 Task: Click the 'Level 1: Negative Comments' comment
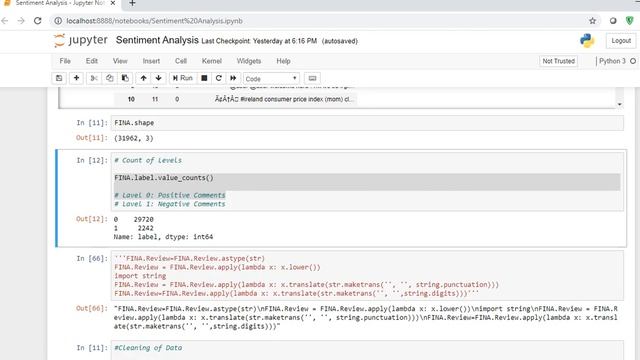[170, 204]
